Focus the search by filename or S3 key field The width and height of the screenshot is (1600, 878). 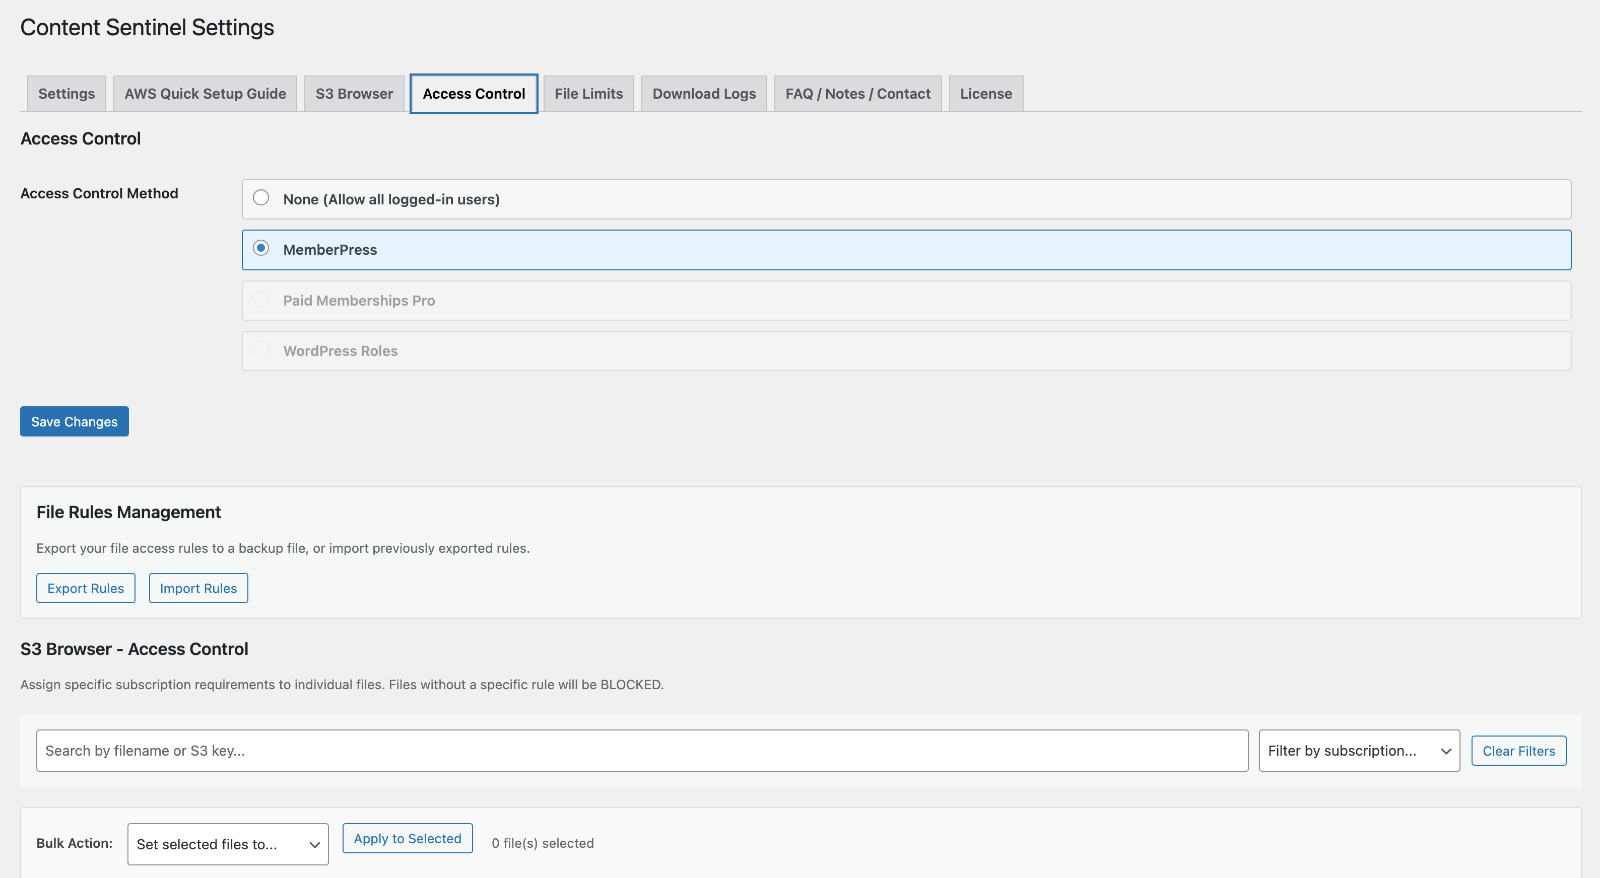click(641, 751)
